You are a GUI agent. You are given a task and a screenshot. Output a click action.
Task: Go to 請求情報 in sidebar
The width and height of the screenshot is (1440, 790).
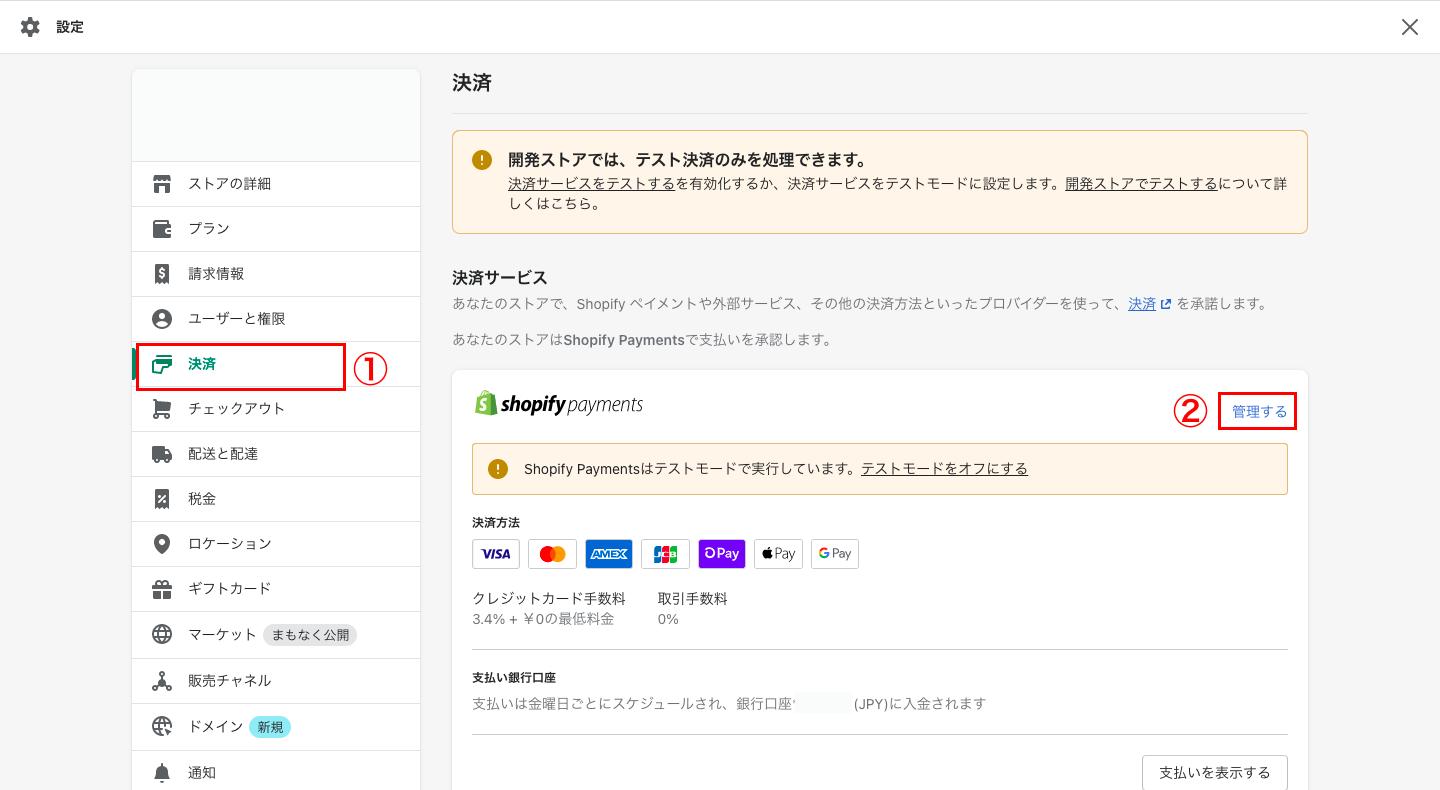(276, 274)
